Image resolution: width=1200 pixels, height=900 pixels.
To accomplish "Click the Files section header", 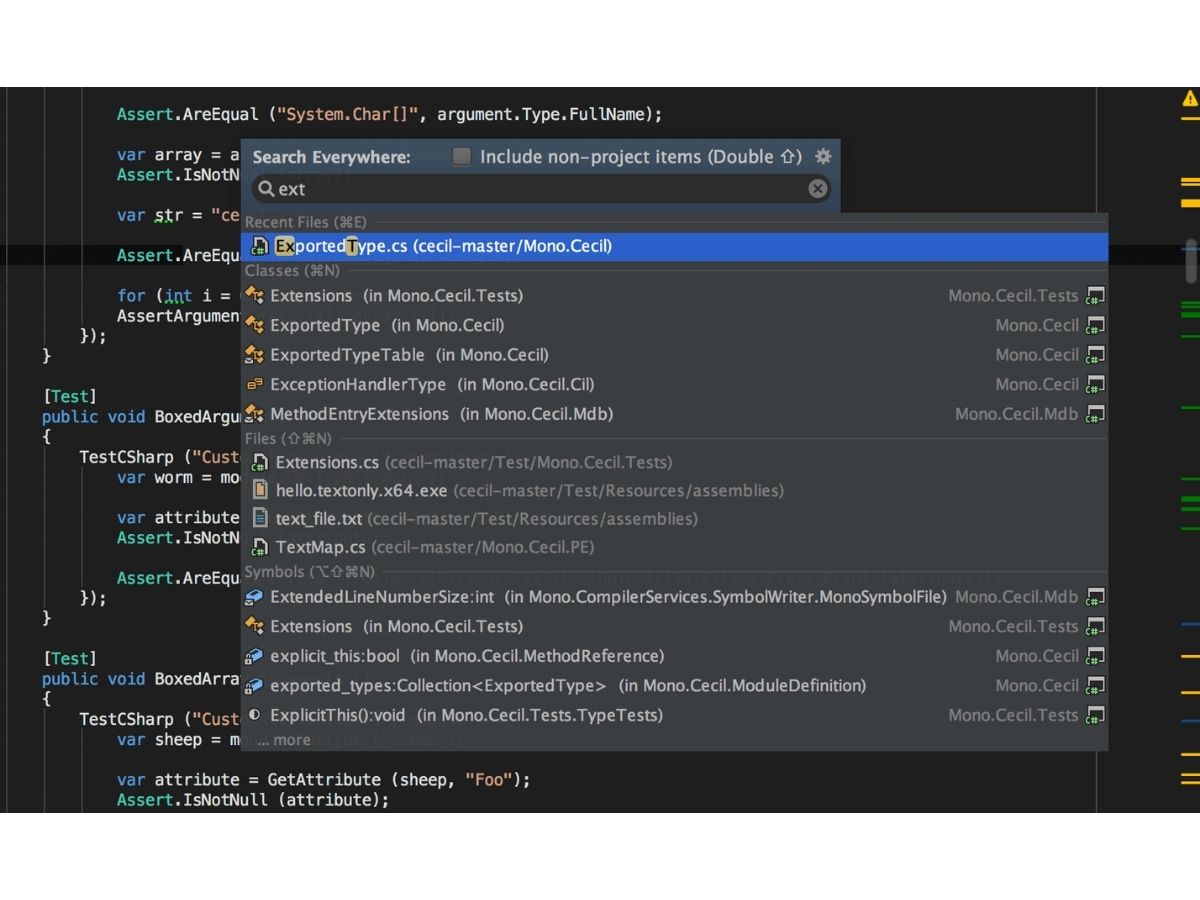I will click(288, 438).
